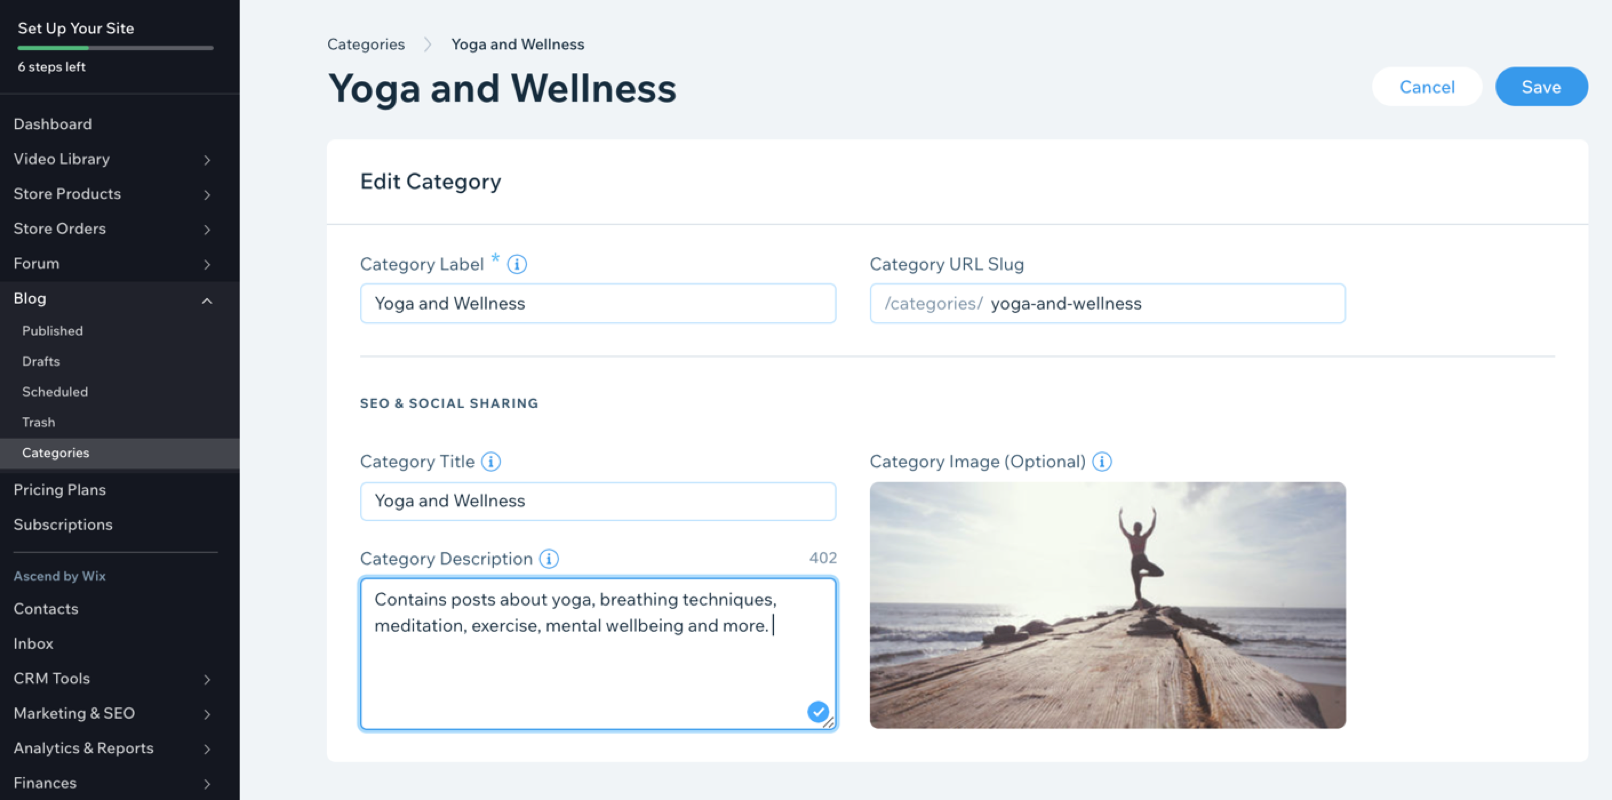Screen dimensions: 1612x800
Task: Click the Category Label info icon
Action: [517, 265]
